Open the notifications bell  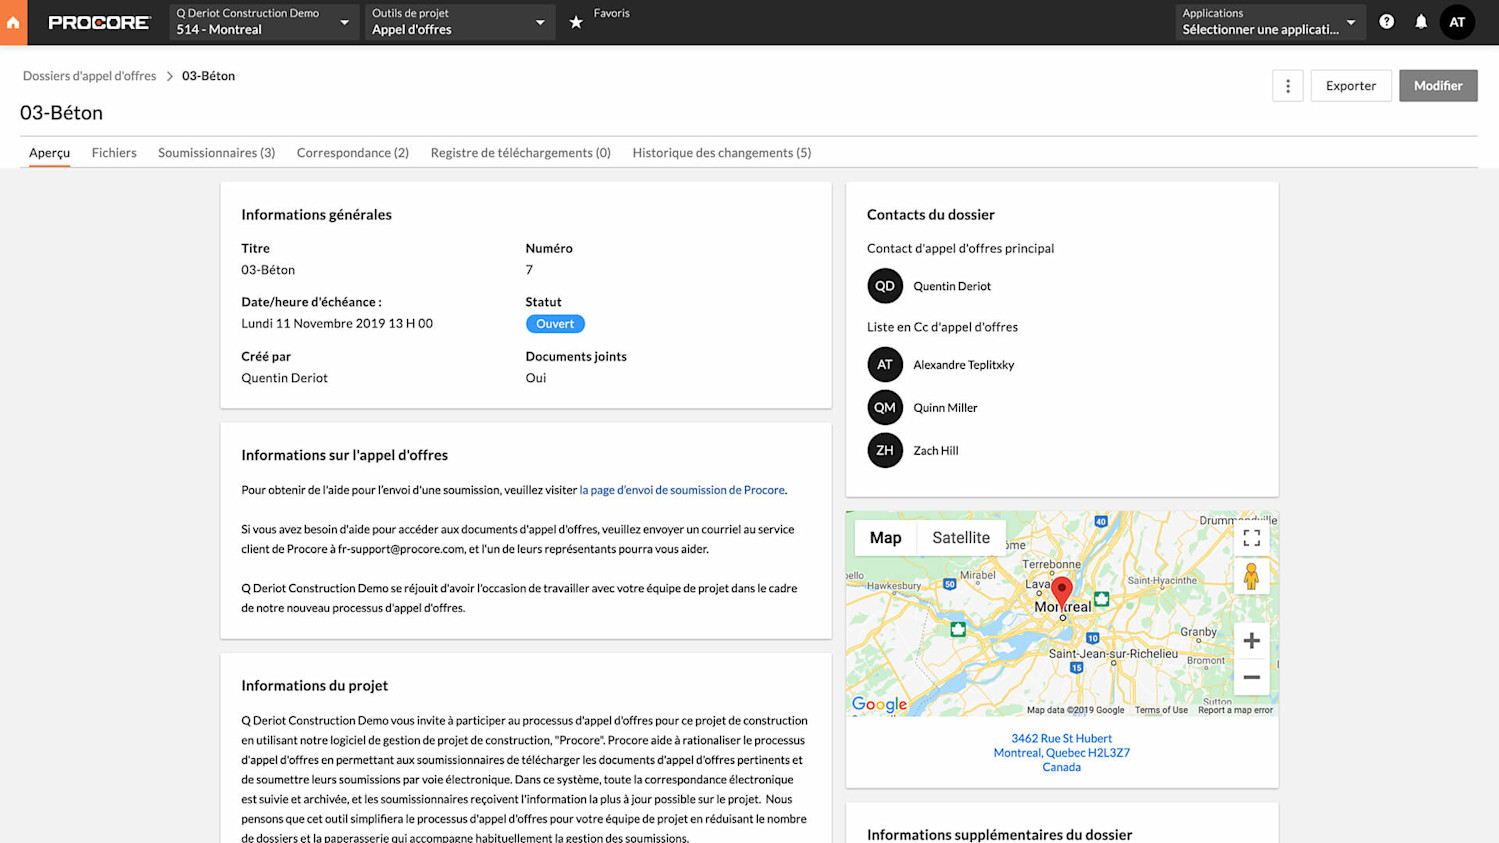point(1421,21)
